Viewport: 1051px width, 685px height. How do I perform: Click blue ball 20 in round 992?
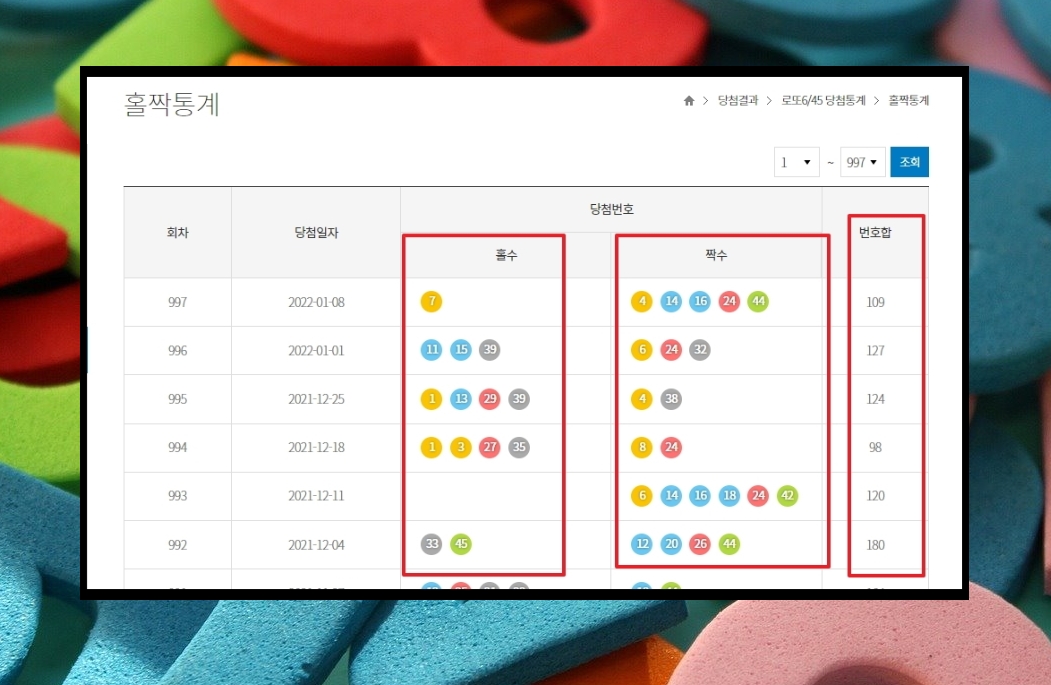(671, 544)
